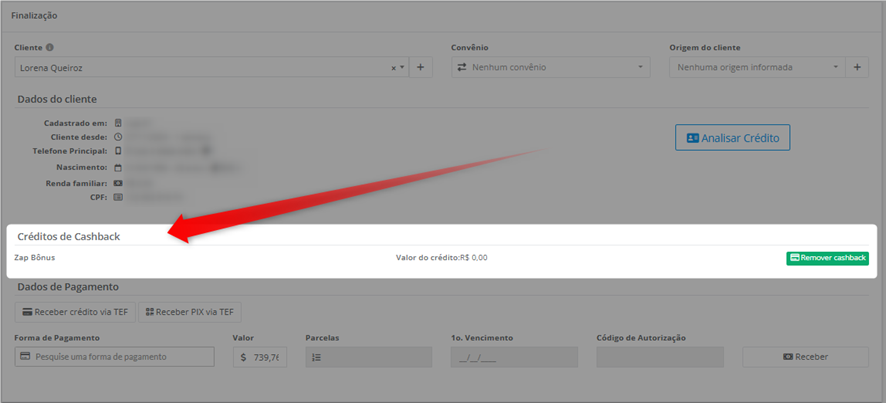This screenshot has width=886, height=403.
Task: Click the card icon in Forma de Pagamento
Action: tap(24, 357)
